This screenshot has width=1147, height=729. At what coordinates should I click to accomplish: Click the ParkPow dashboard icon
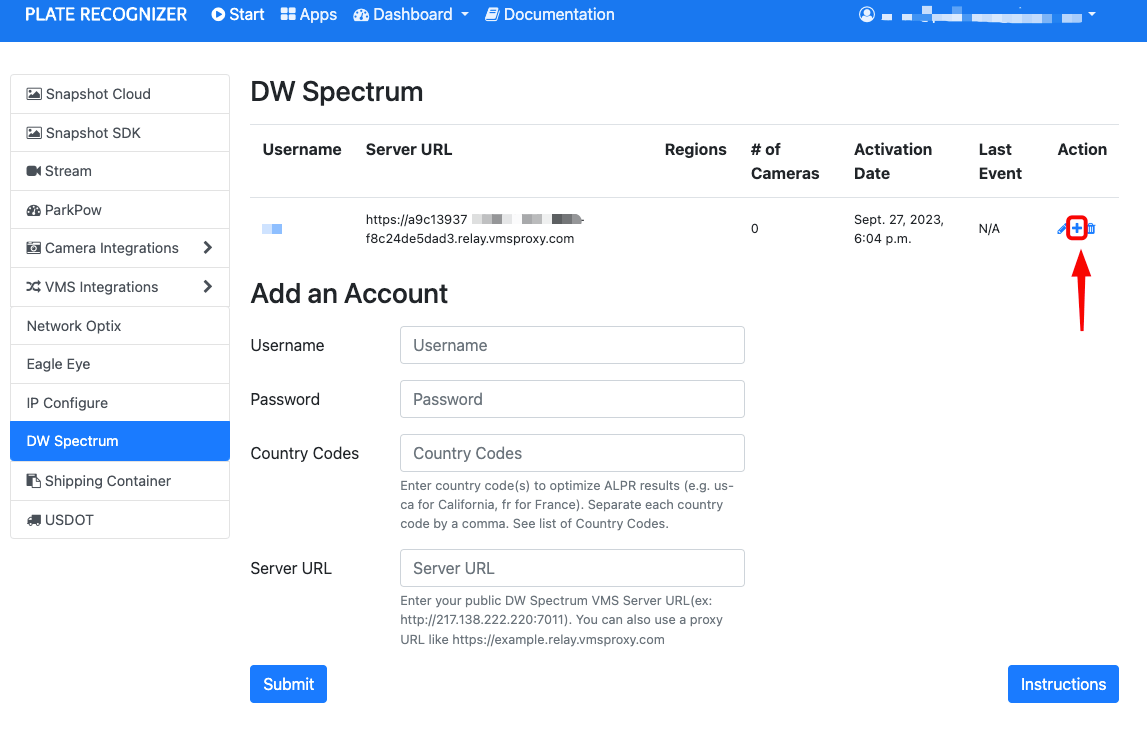35,209
